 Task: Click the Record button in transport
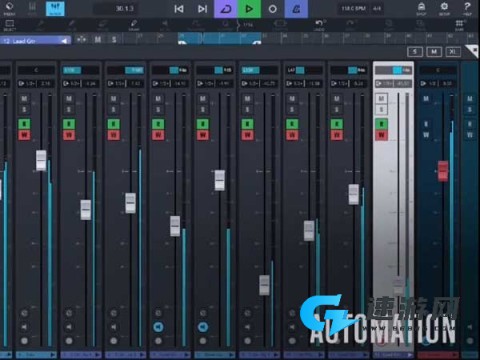272,9
